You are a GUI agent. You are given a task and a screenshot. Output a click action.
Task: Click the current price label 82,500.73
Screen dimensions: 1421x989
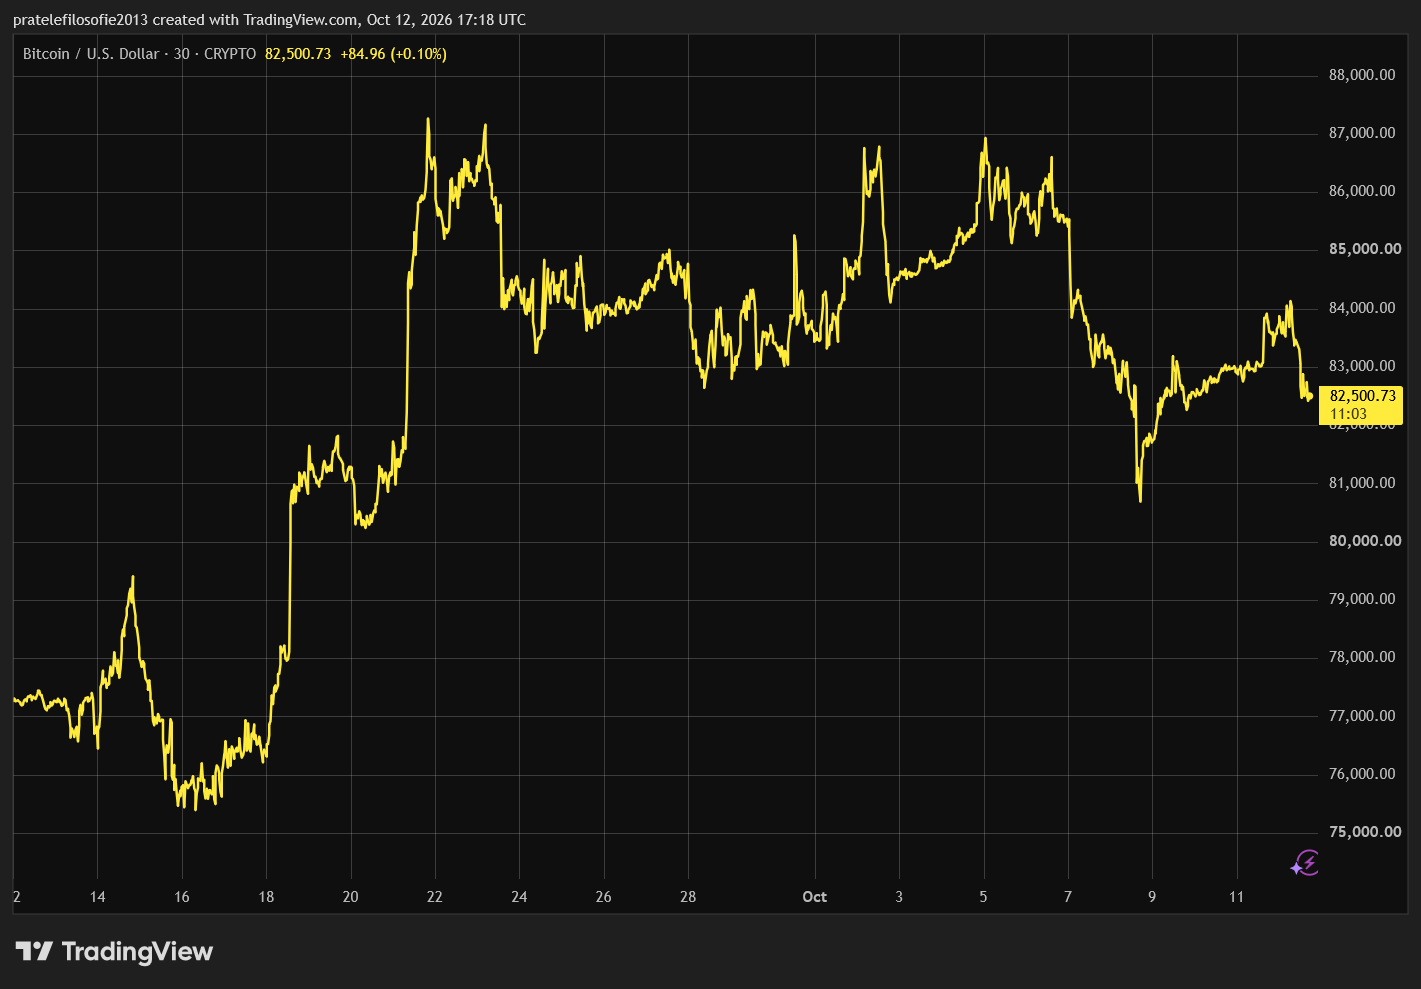coord(1362,396)
